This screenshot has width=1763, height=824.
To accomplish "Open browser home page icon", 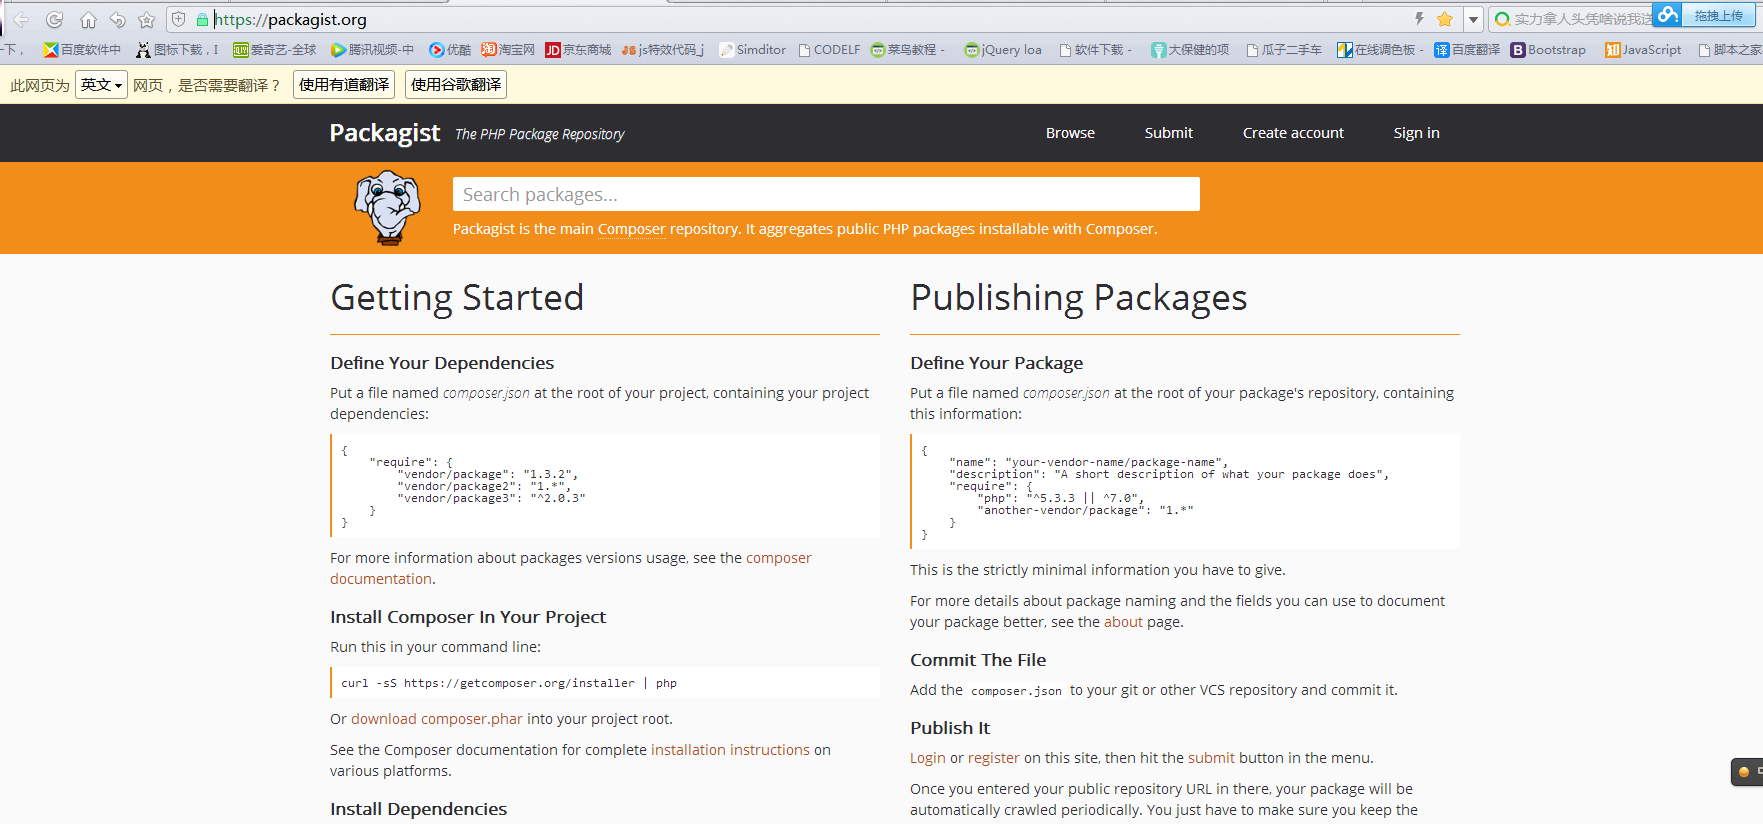I will [88, 19].
